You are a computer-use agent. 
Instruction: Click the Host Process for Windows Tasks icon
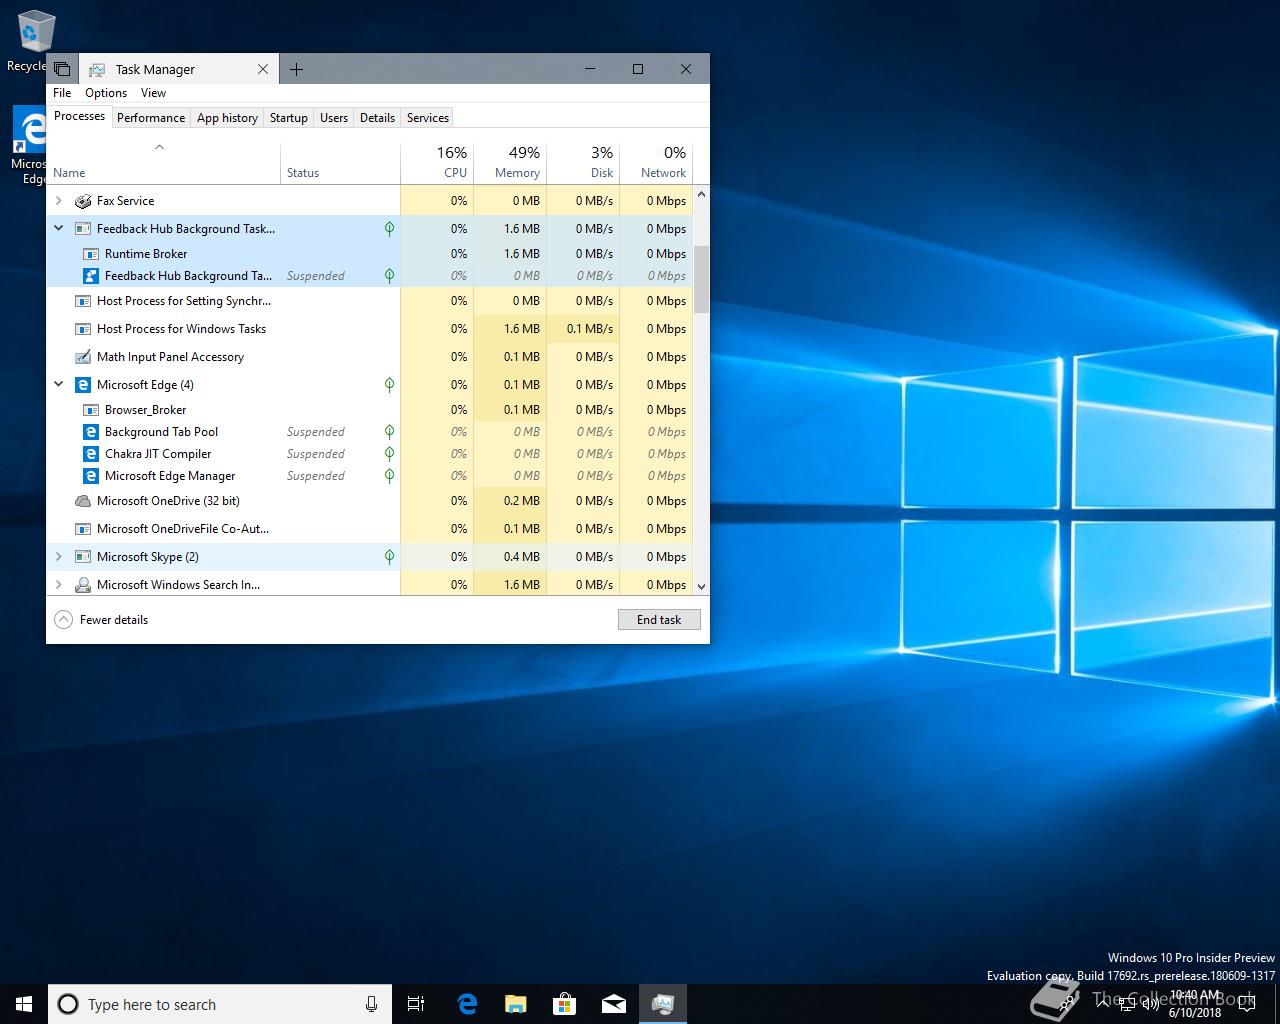[x=83, y=329]
